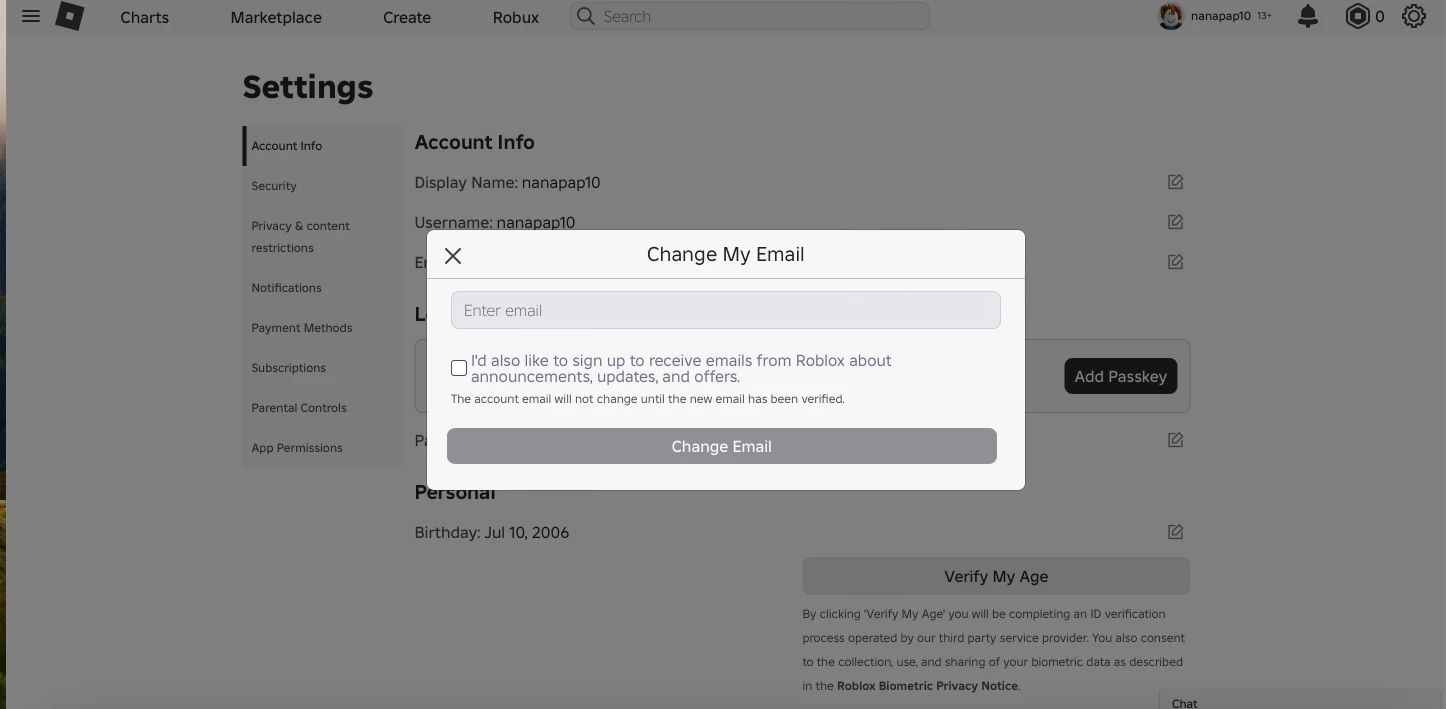Open the Roblox Biometric Privacy Notice link
The height and width of the screenshot is (709, 1446).
(927, 686)
